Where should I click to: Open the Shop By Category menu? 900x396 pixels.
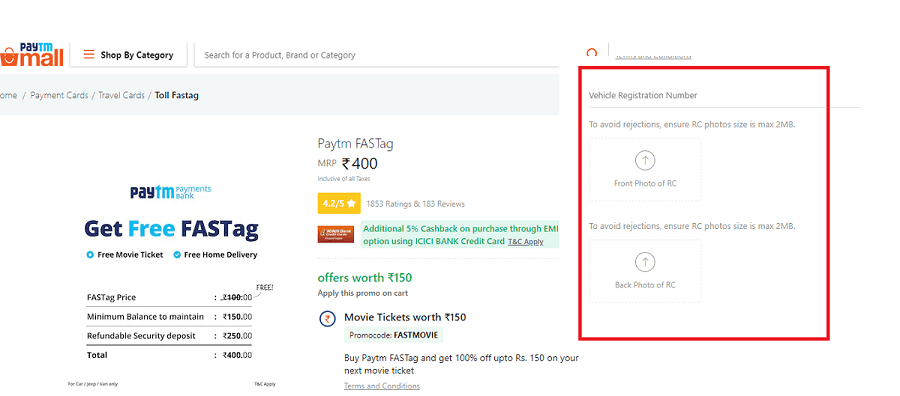[129, 55]
